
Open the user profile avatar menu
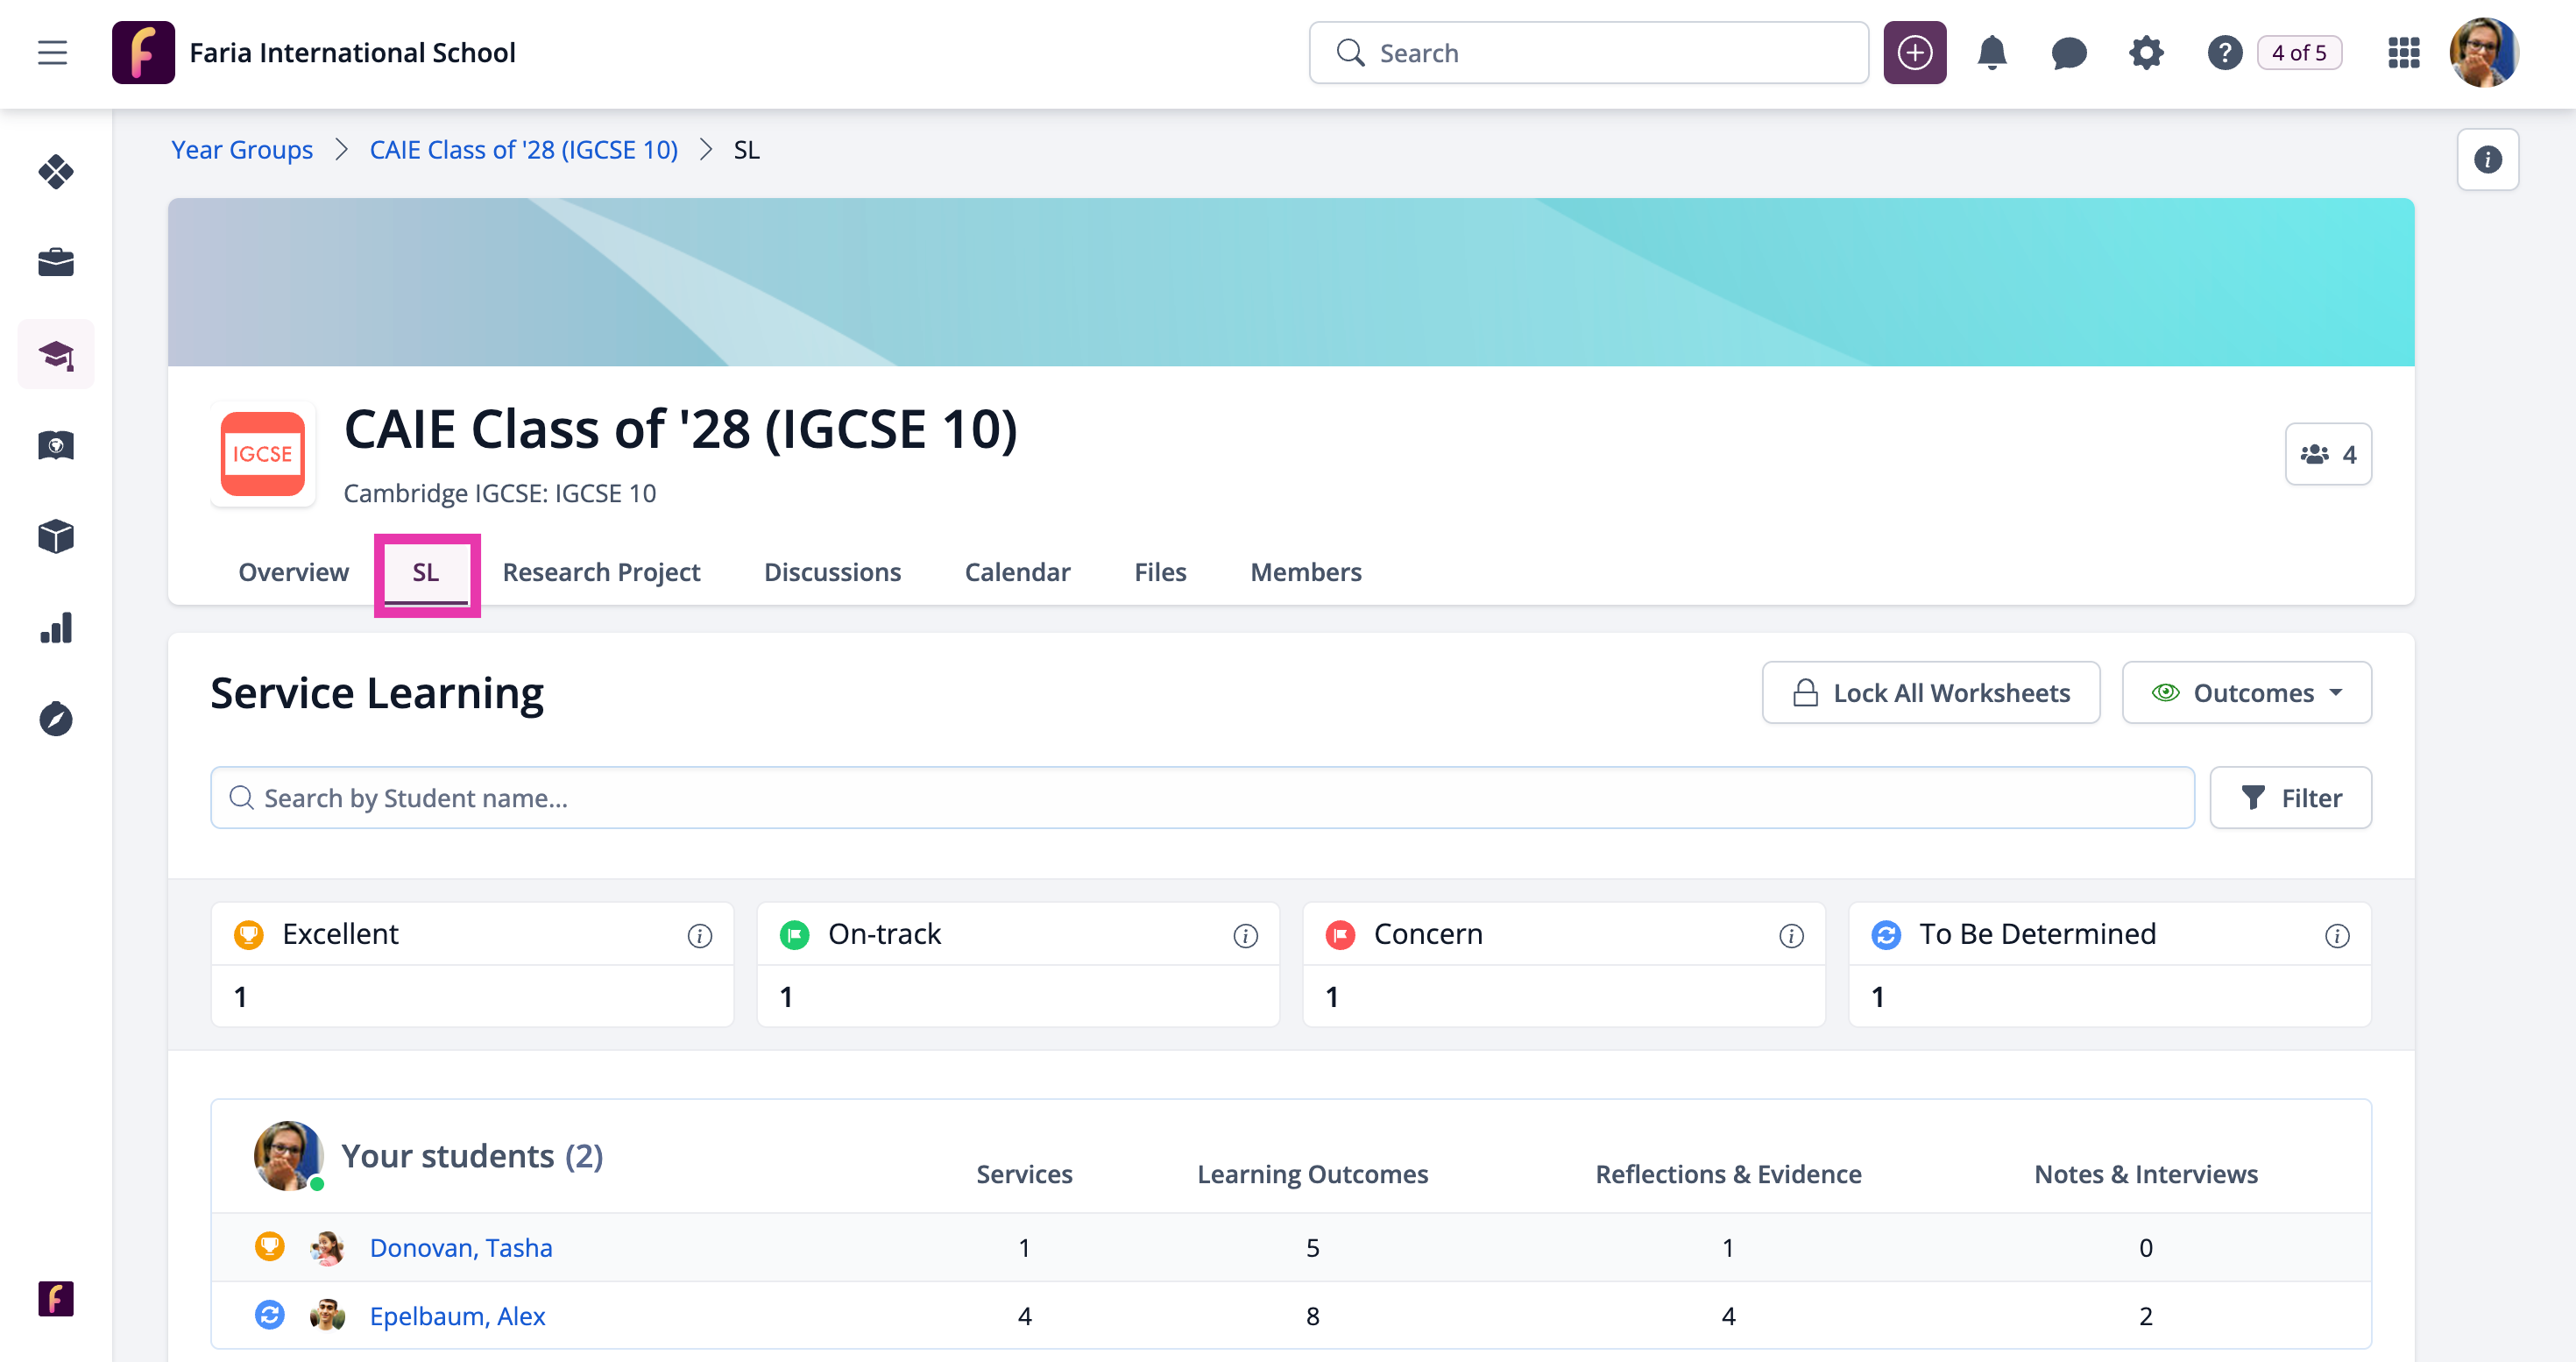coord(2484,53)
